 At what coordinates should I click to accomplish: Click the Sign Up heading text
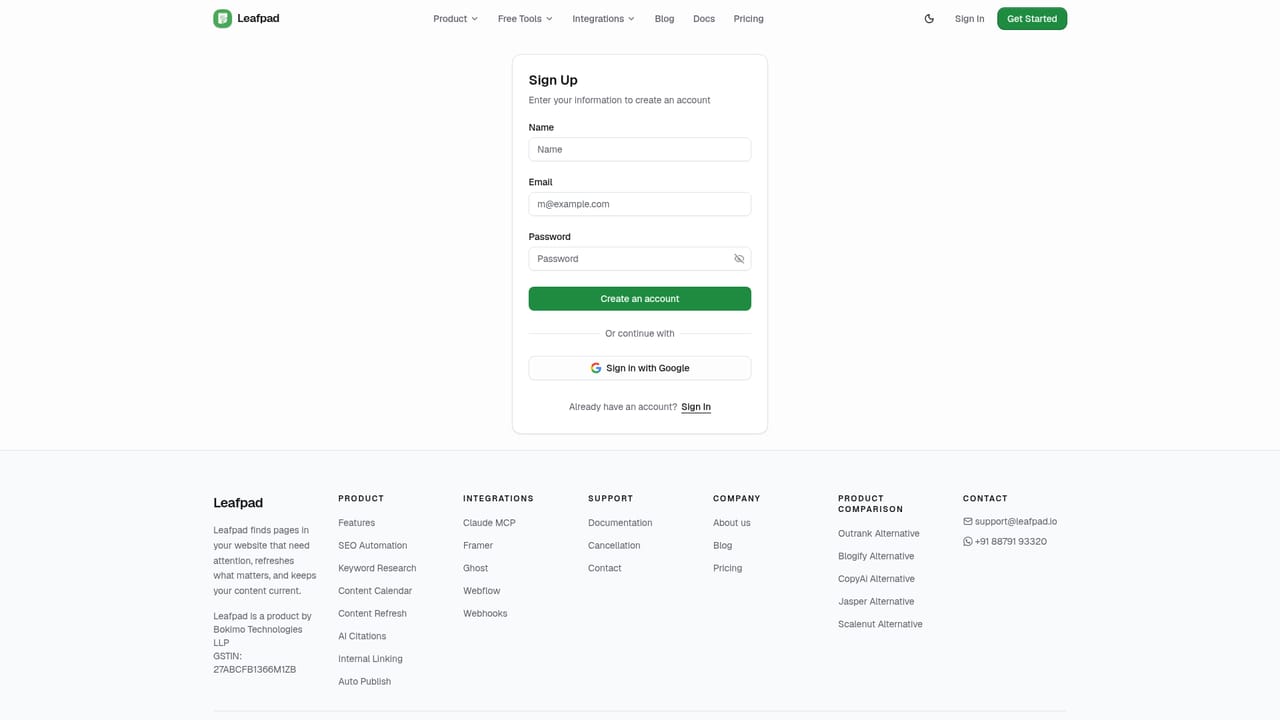pos(553,80)
